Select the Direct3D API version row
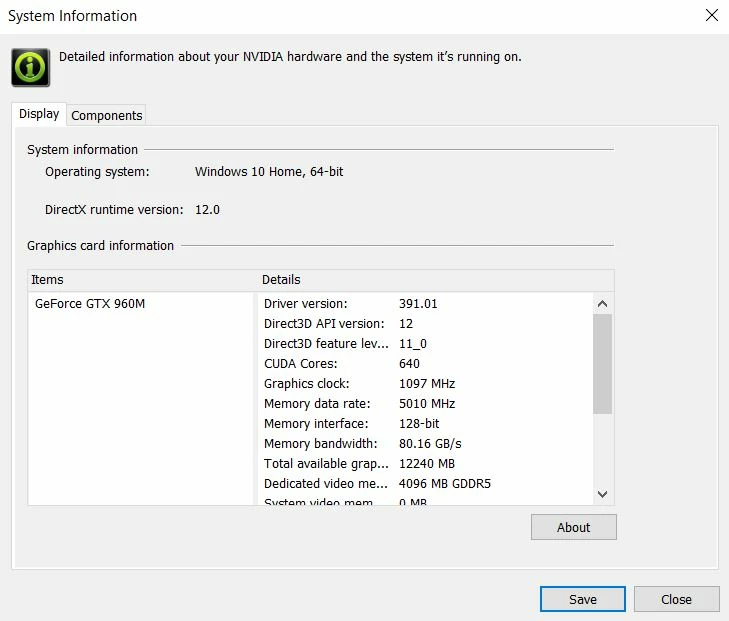Screen dimensions: 729x621 [425, 324]
